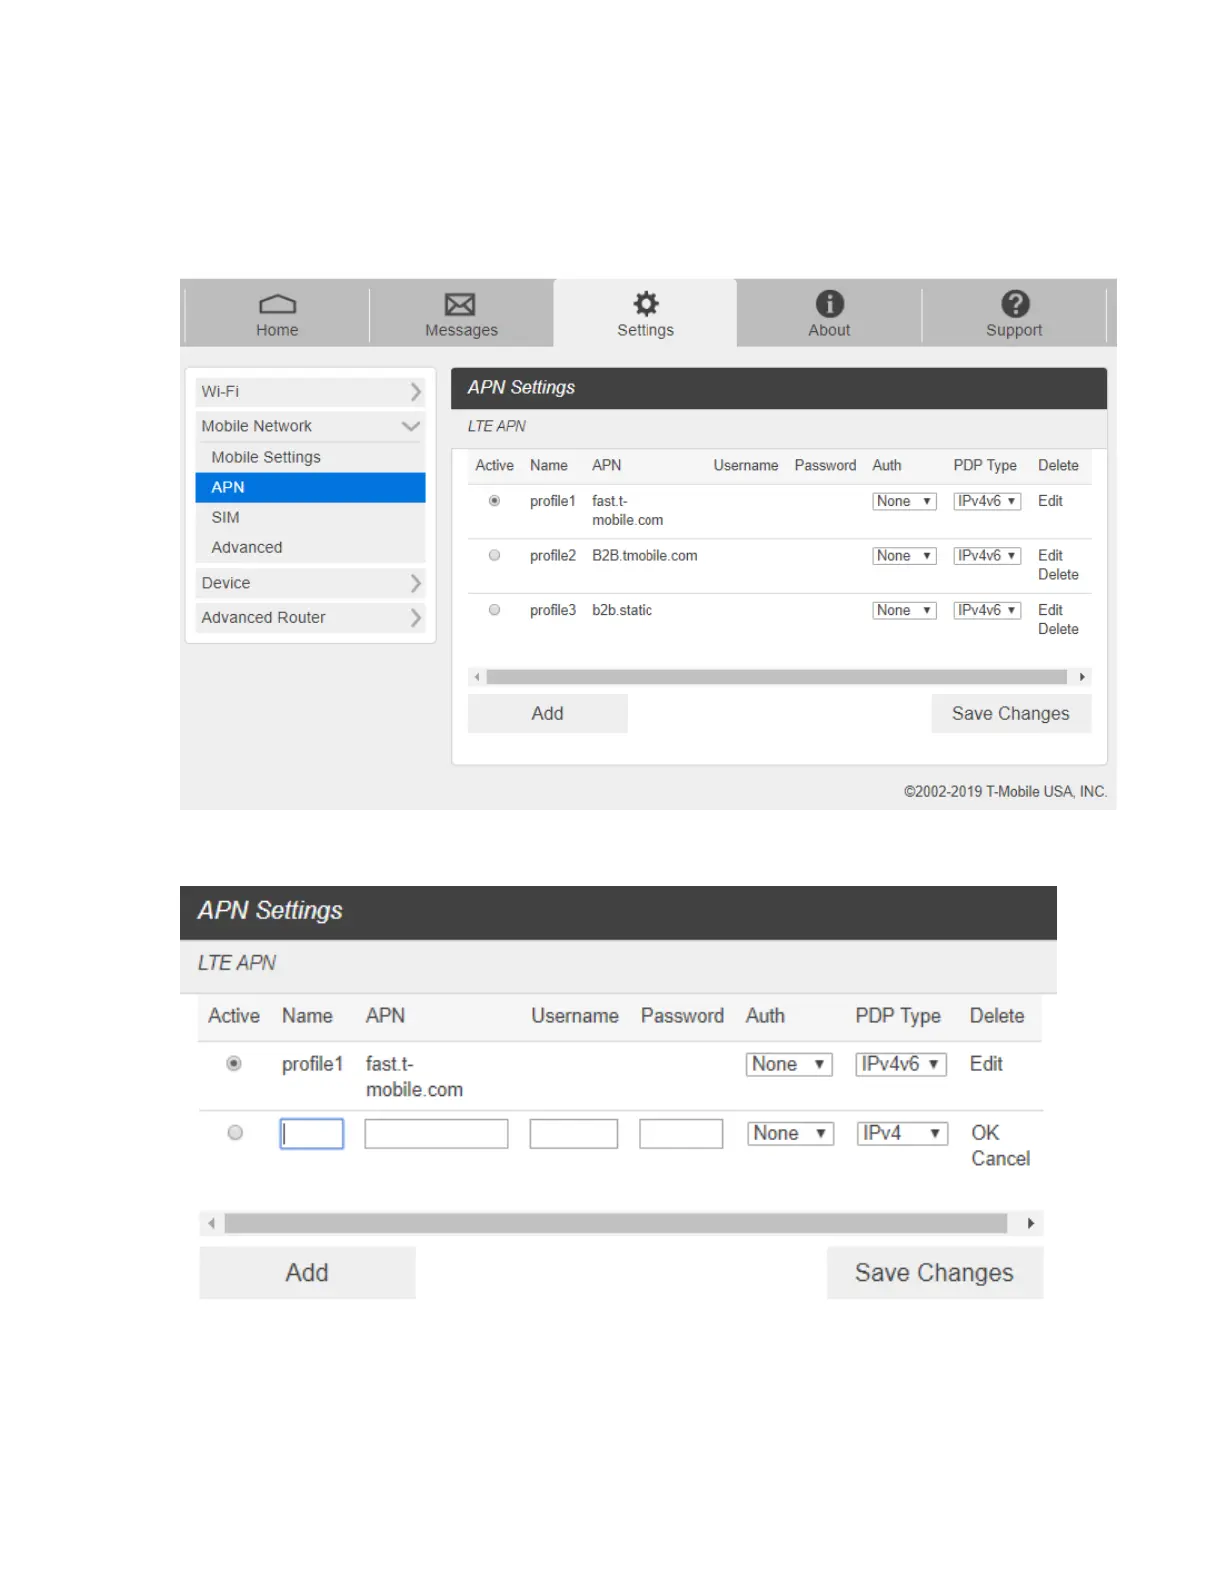
Task: Open the About info icon
Action: (x=829, y=303)
